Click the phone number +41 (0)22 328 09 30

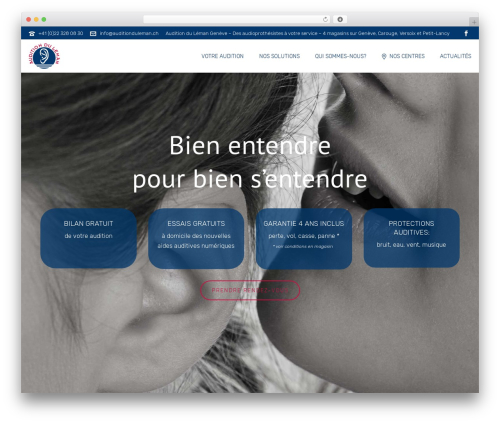[61, 33]
